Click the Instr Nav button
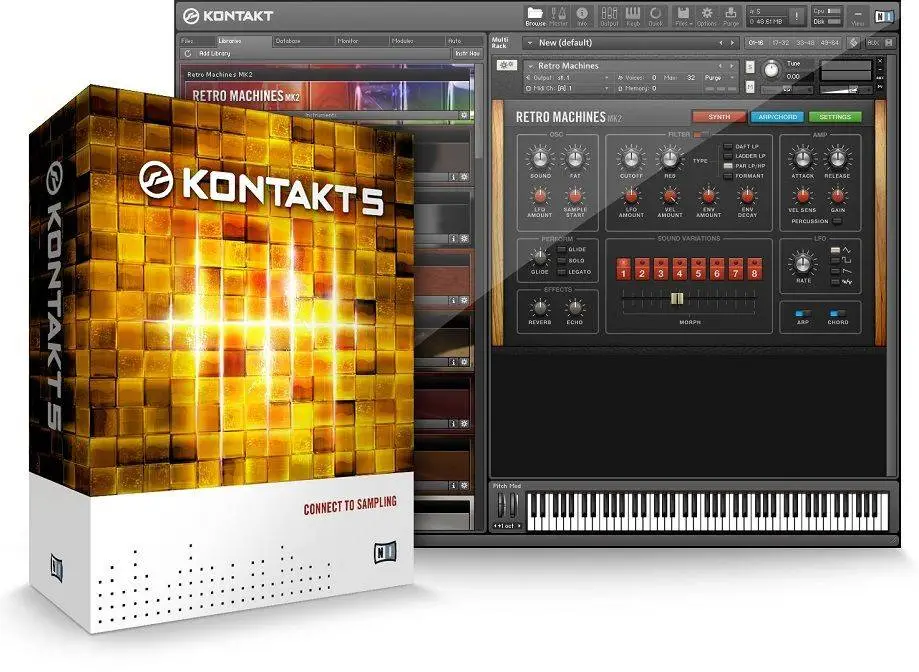This screenshot has height=672, width=919. tap(467, 53)
